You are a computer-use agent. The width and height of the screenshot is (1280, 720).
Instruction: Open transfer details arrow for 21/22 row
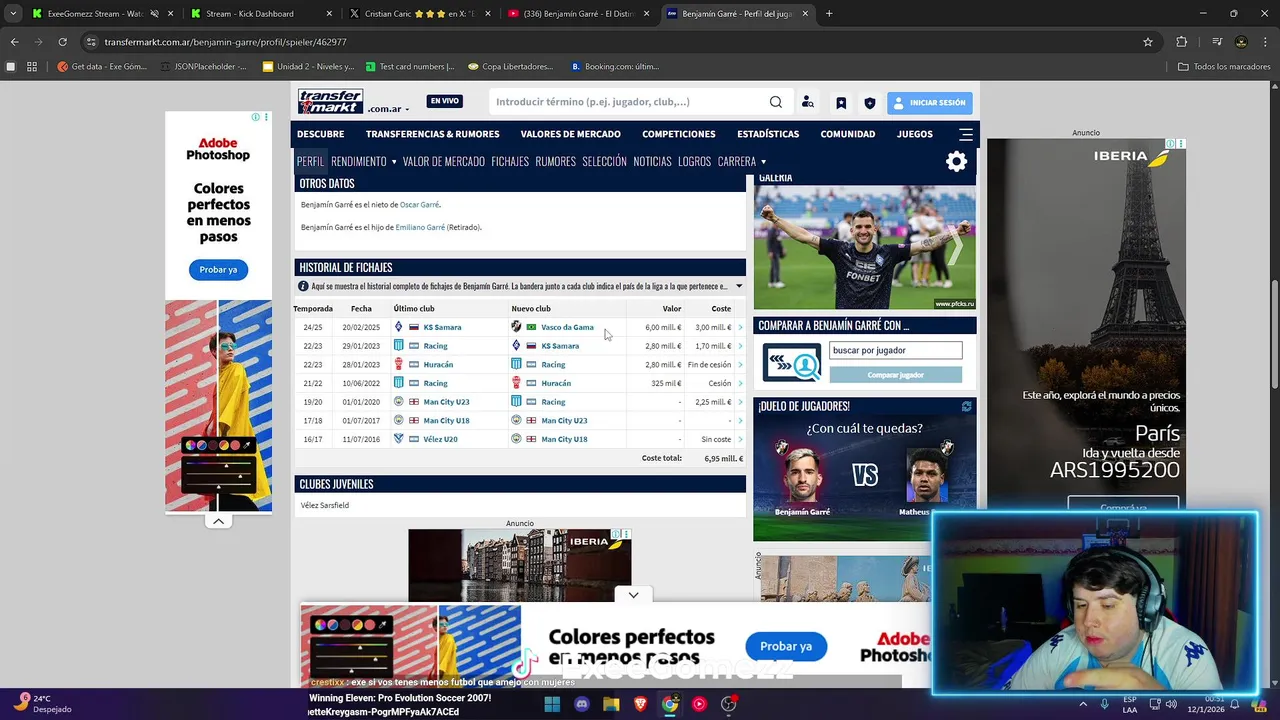click(741, 383)
